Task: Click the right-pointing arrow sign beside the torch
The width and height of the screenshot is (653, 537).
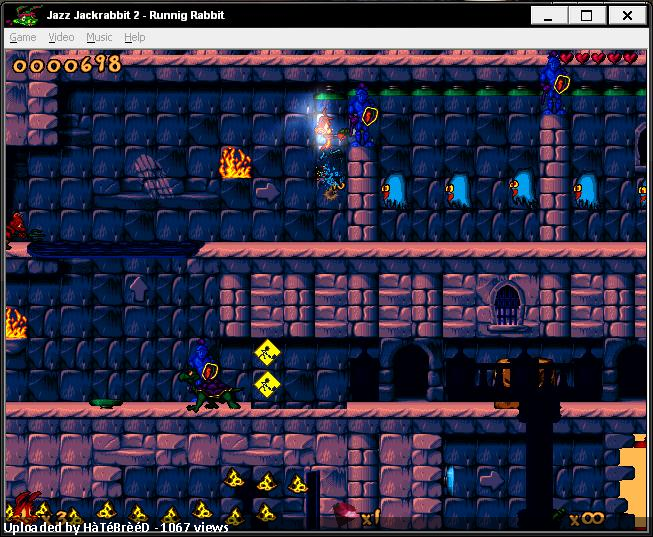Action: pyautogui.click(x=266, y=190)
